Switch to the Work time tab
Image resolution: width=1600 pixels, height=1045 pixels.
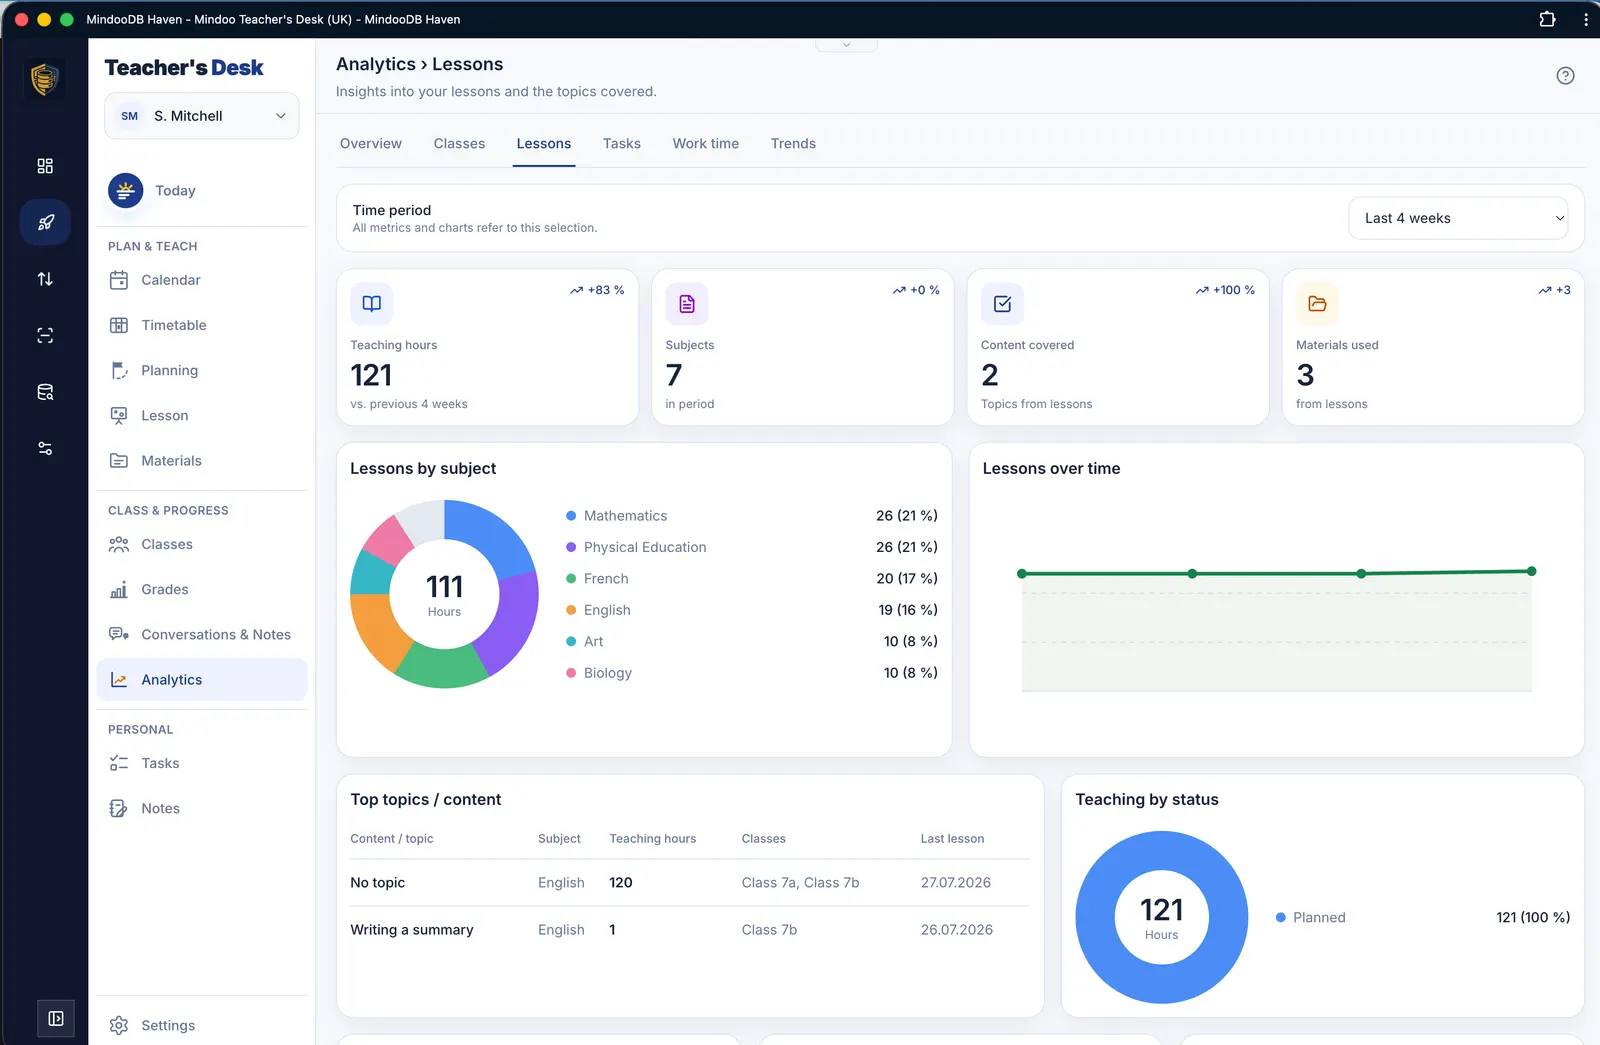pyautogui.click(x=705, y=144)
